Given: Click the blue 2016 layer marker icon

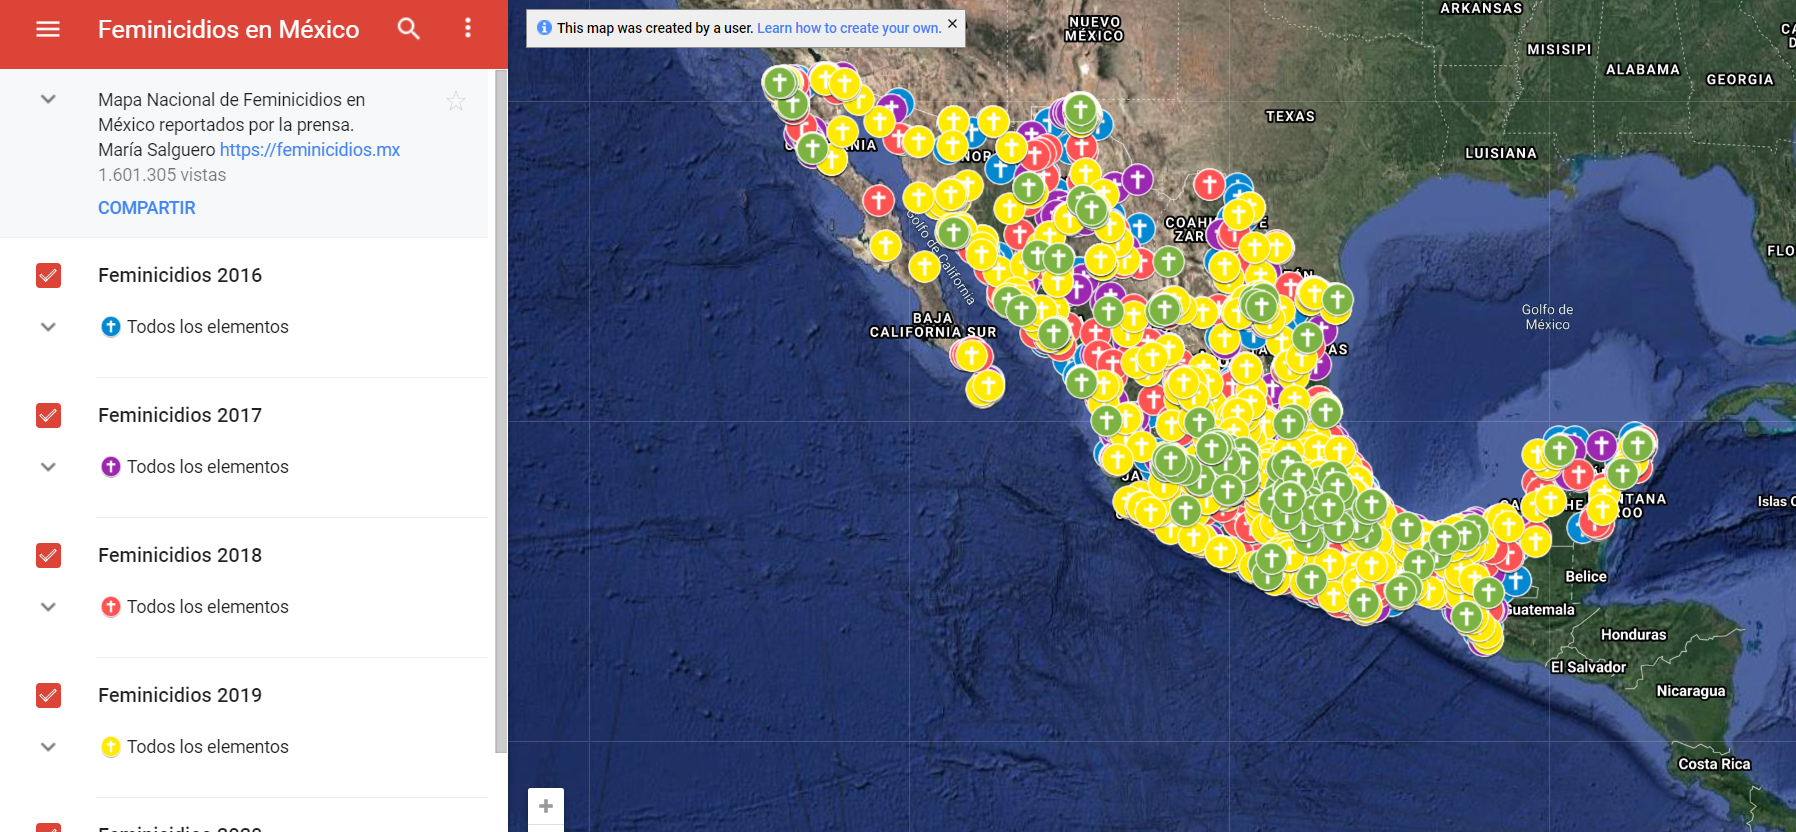Looking at the screenshot, I should [111, 327].
